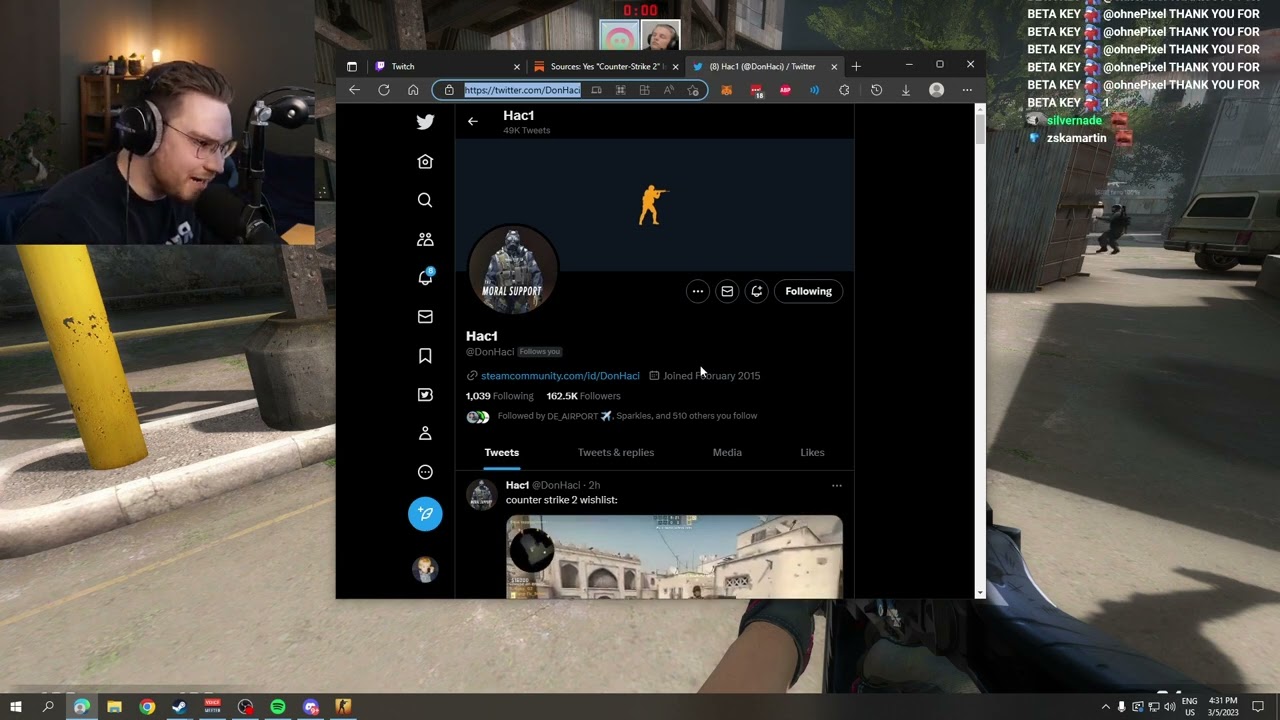This screenshot has width=1280, height=720.
Task: Open browser Settings and more menu
Action: [x=967, y=90]
